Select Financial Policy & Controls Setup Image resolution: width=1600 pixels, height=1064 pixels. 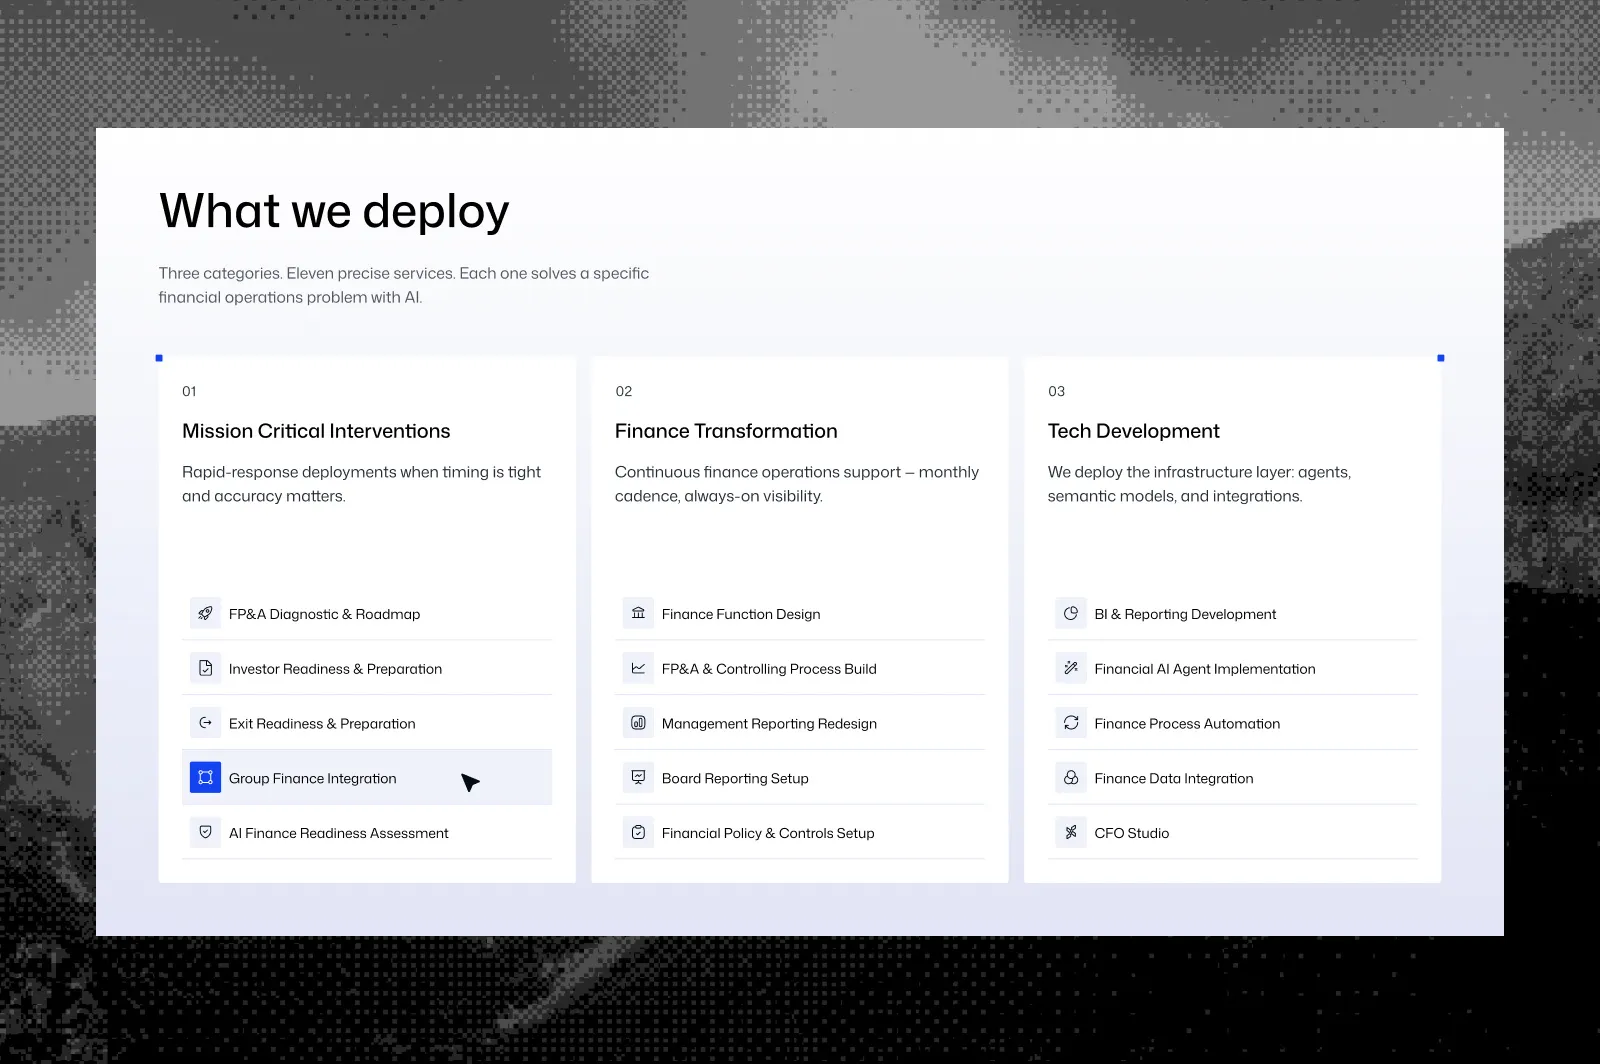tap(800, 832)
